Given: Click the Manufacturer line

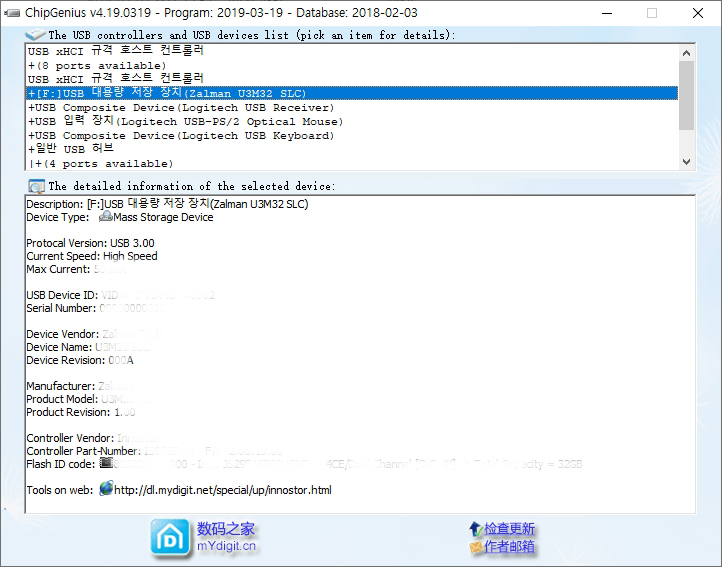Looking at the screenshot, I should (80, 386).
